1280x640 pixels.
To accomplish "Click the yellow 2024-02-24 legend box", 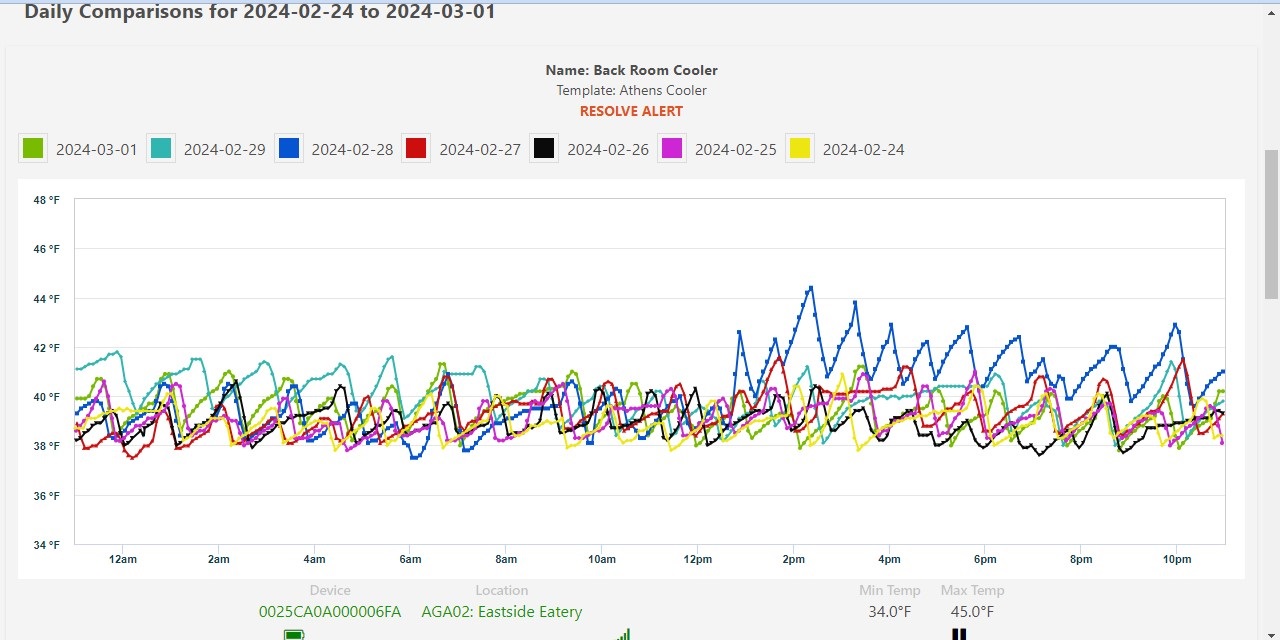I will pos(800,149).
